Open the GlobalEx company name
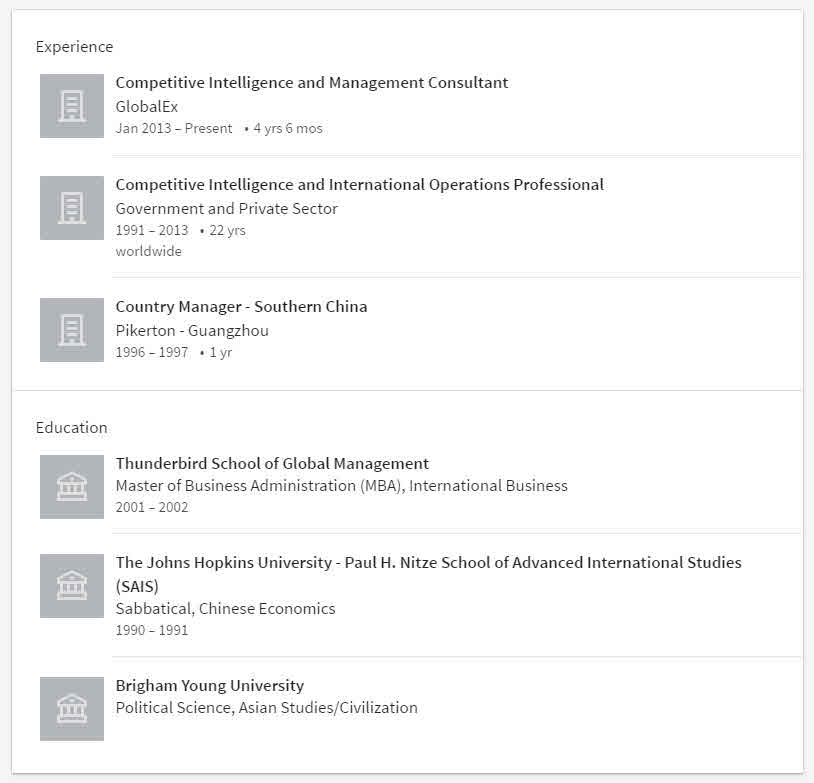814x783 pixels. (147, 106)
